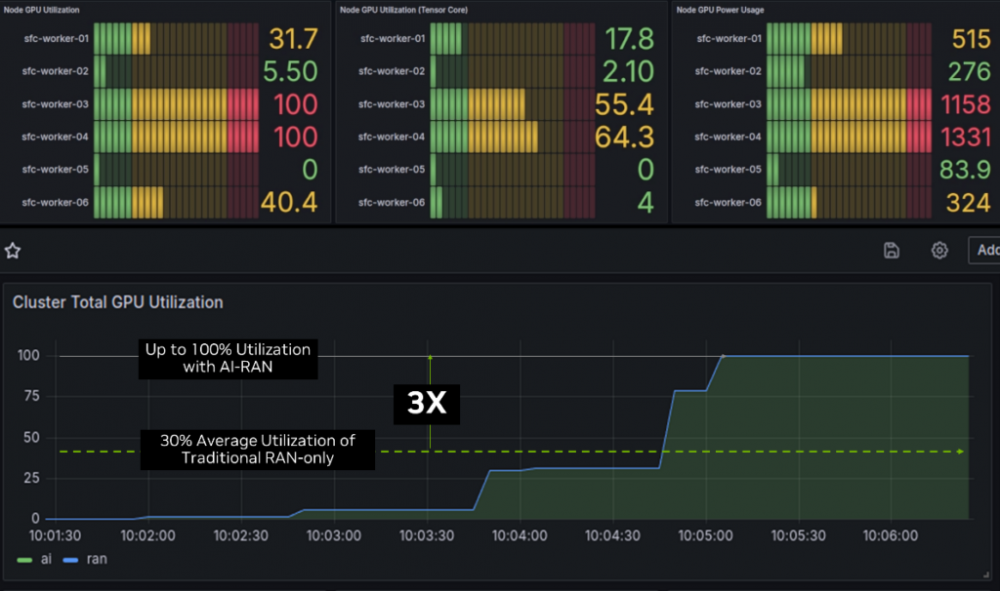Click the 3X annotation label on chart
Screen dimensions: 1000x591
click(x=432, y=404)
